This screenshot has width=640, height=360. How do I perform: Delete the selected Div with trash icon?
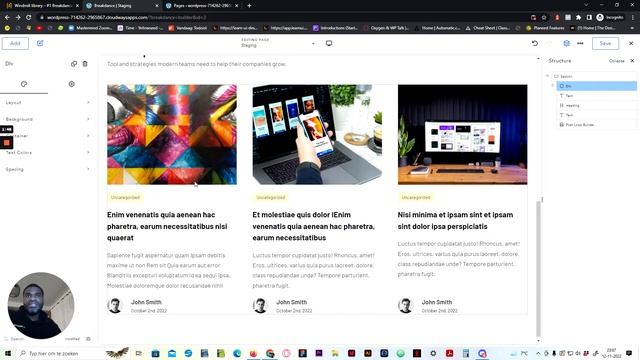click(85, 64)
